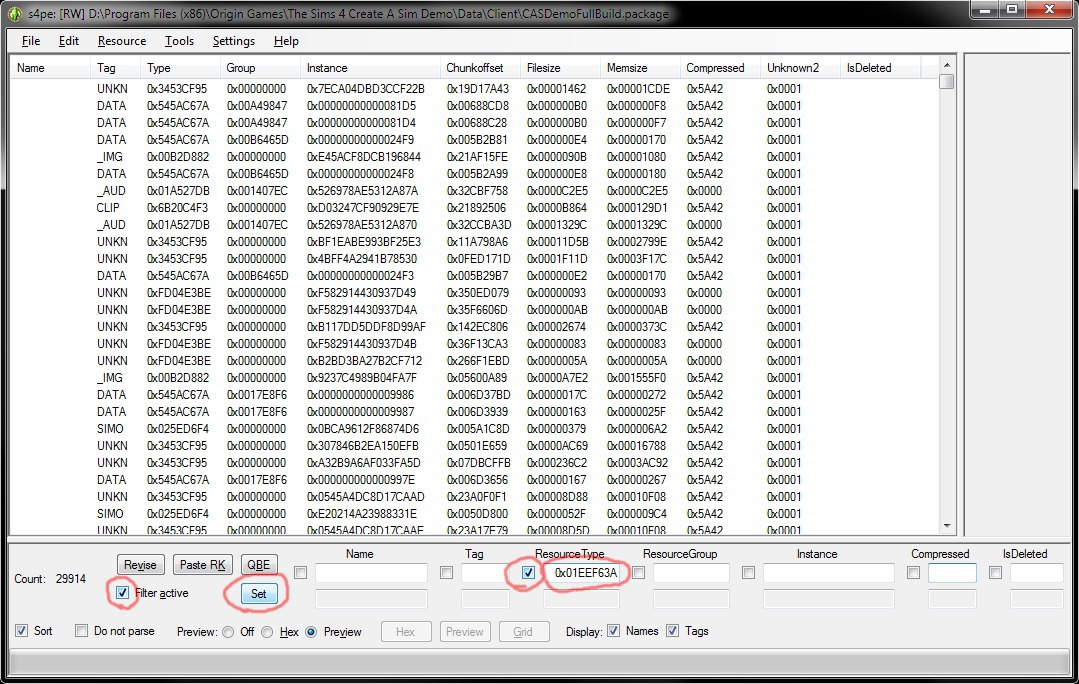Enable the Instance filter checkbox
1079x684 pixels.
coord(749,573)
